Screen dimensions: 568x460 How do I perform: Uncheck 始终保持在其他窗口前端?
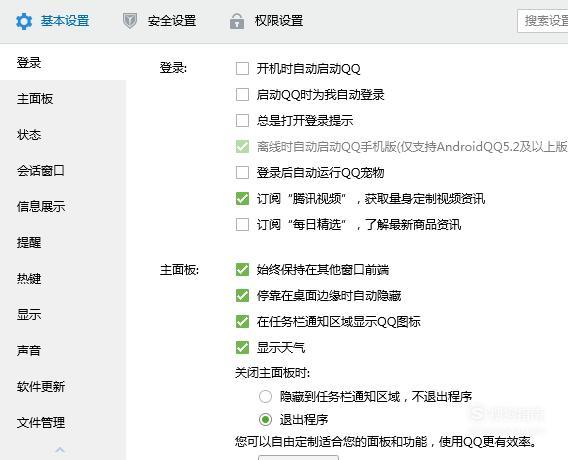[x=242, y=269]
